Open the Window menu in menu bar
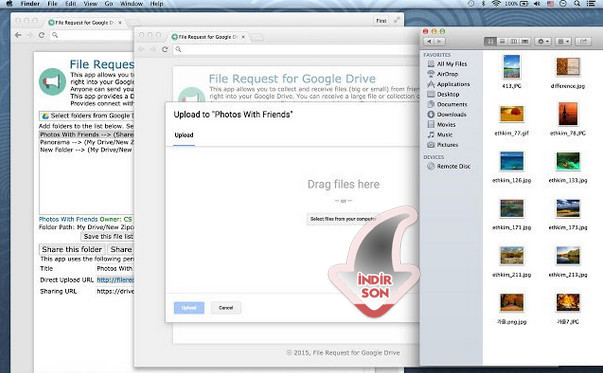This screenshot has height=373, width=603. click(132, 4)
